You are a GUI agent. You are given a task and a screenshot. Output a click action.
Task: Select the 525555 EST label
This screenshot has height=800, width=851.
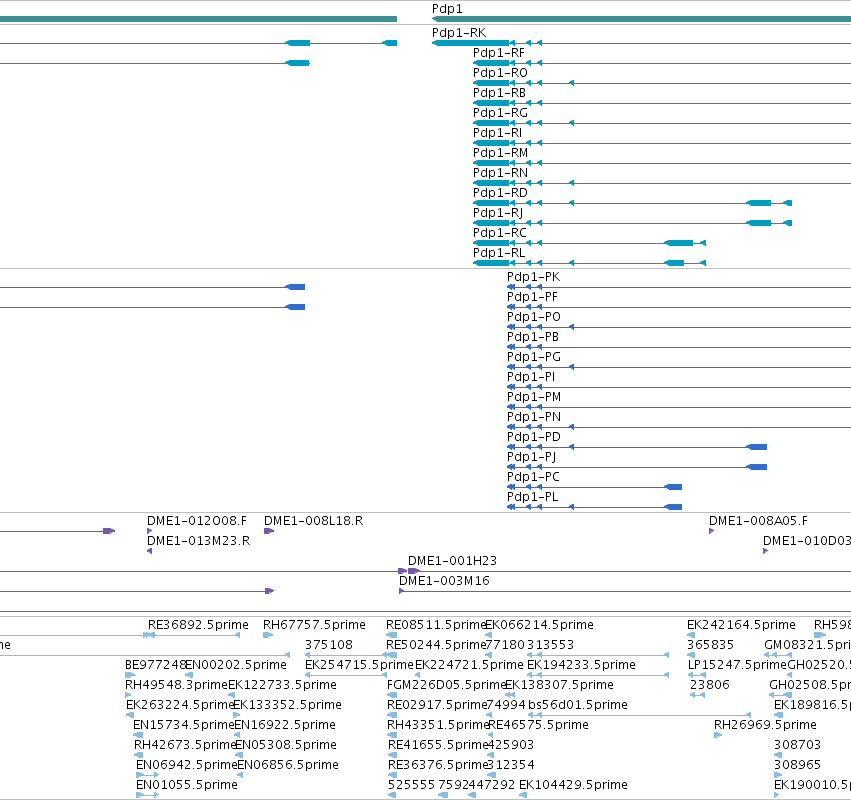click(x=411, y=785)
